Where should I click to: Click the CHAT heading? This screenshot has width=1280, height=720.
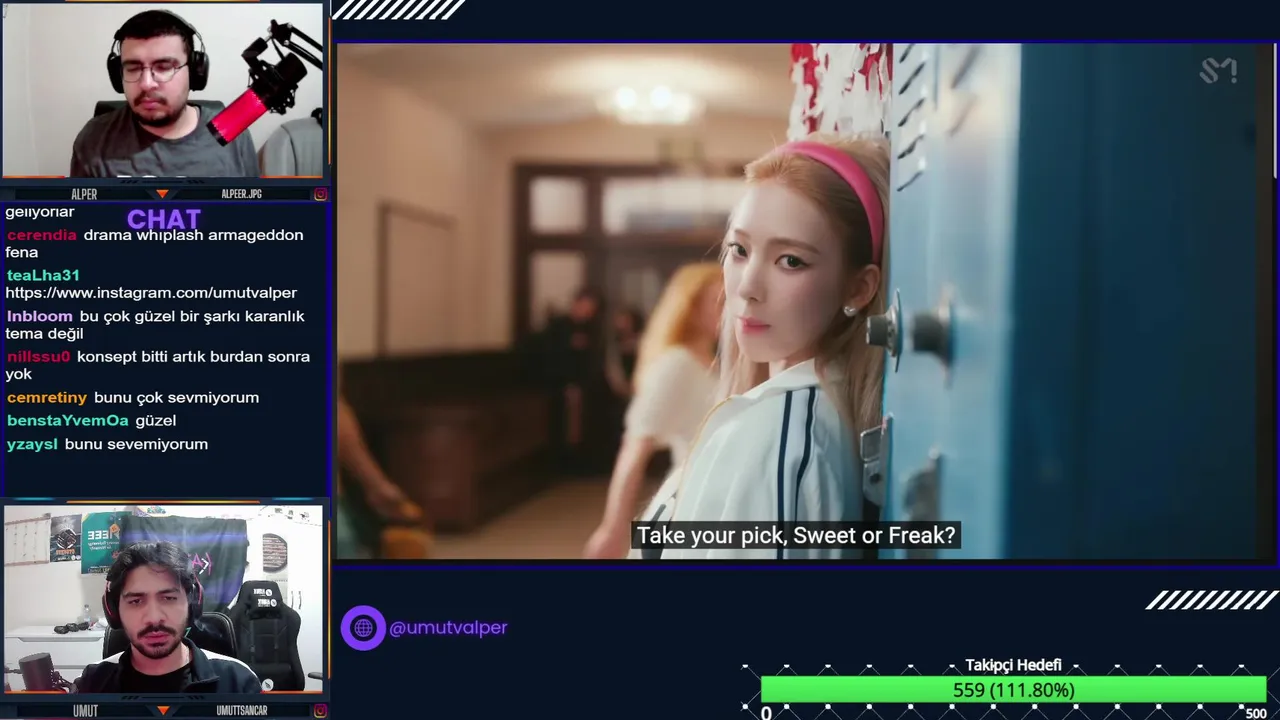coord(164,219)
